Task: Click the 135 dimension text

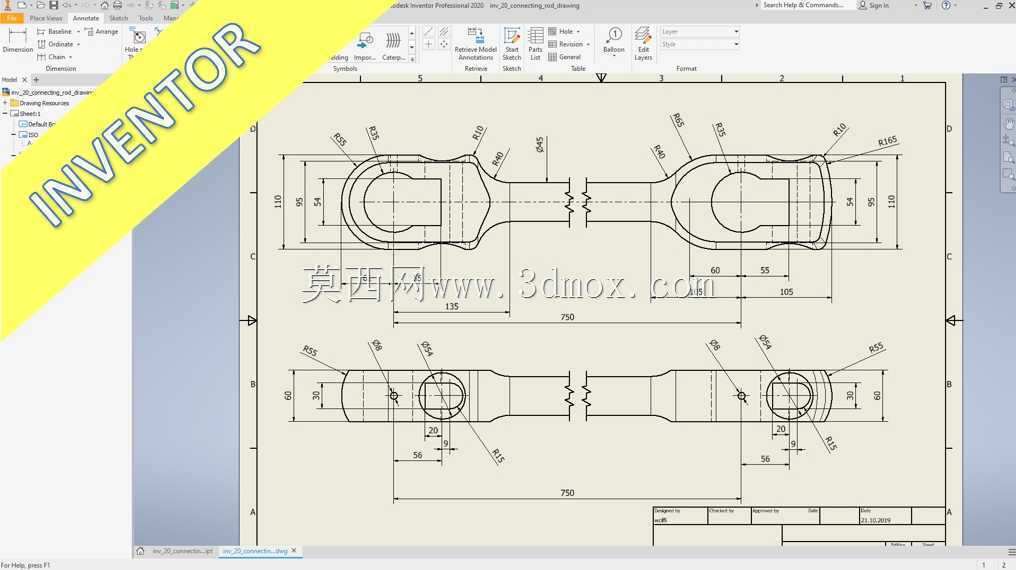Action: tap(452, 306)
